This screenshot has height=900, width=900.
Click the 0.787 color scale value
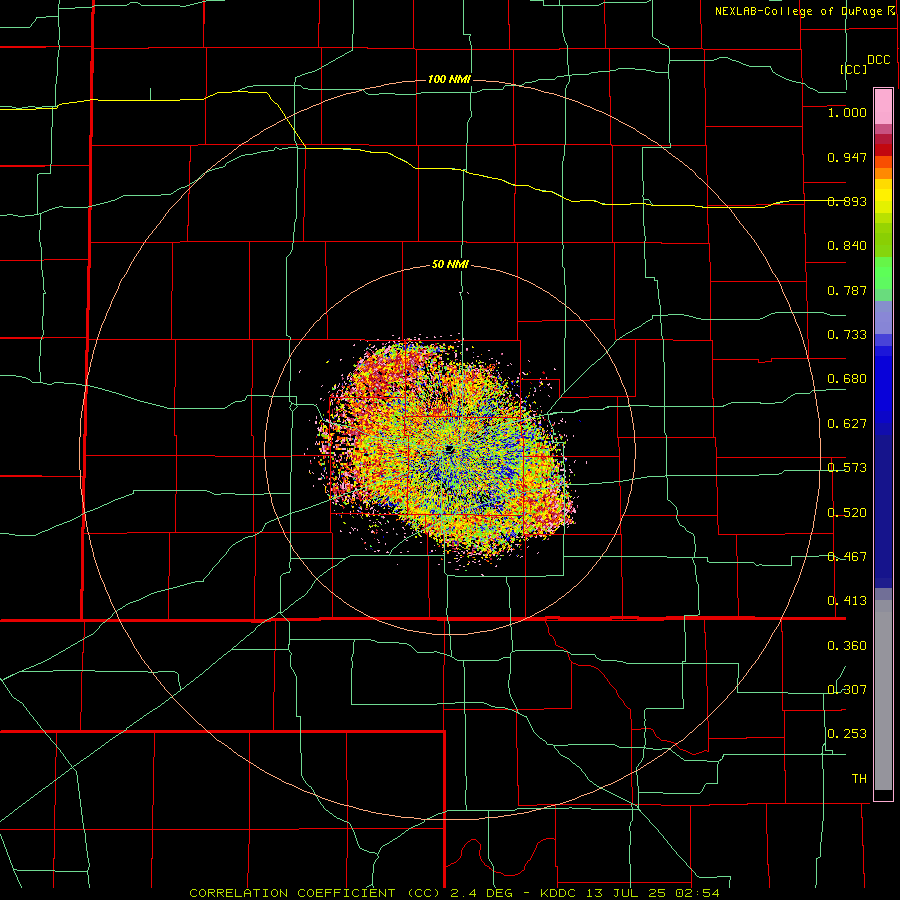[x=847, y=290]
